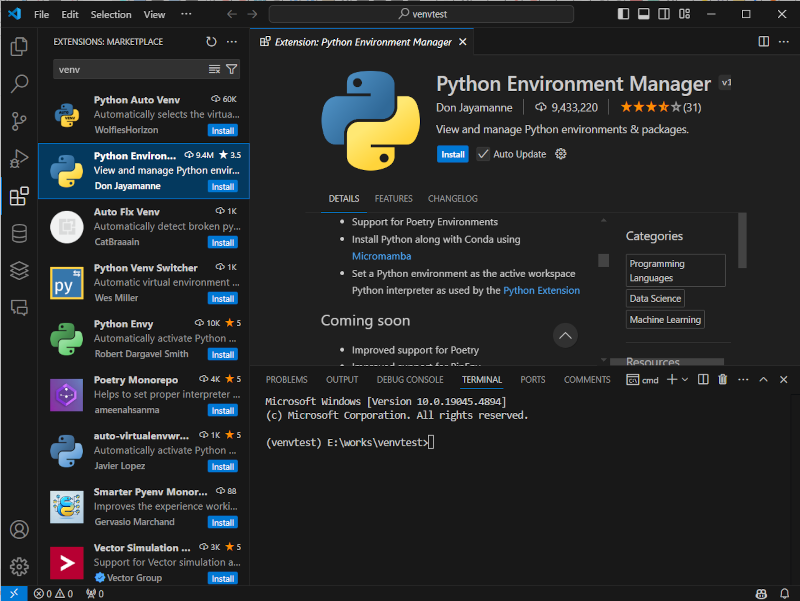Switch to the PORTS panel tab

point(533,380)
